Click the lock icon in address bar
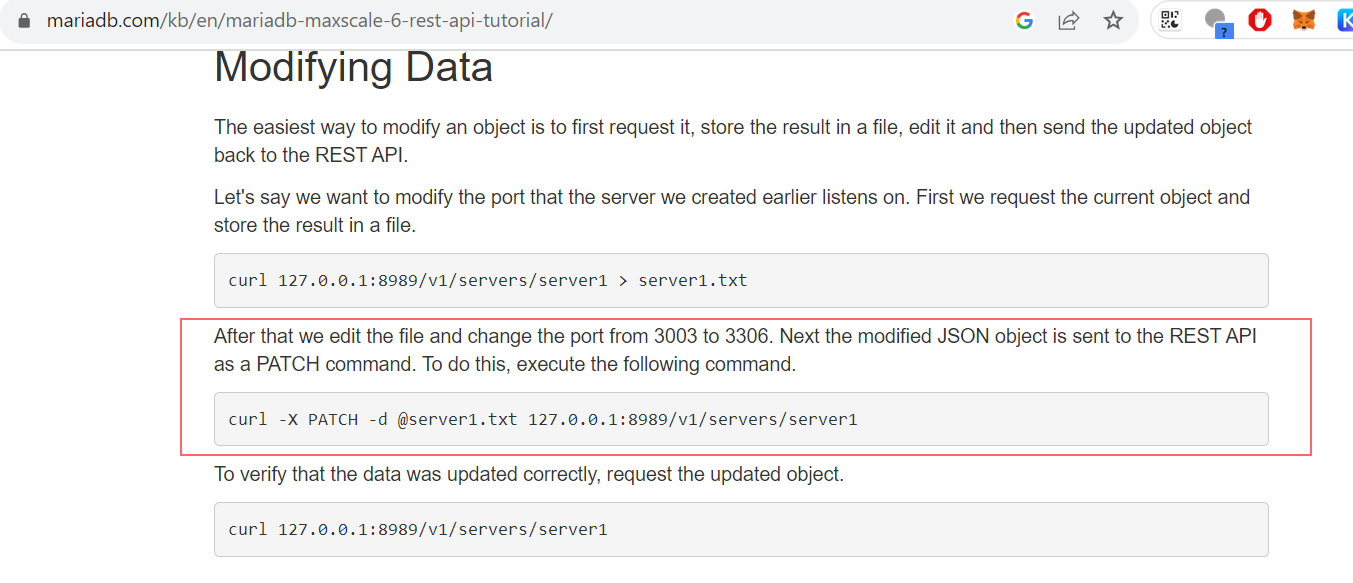The width and height of the screenshot is (1353, 583). (24, 20)
